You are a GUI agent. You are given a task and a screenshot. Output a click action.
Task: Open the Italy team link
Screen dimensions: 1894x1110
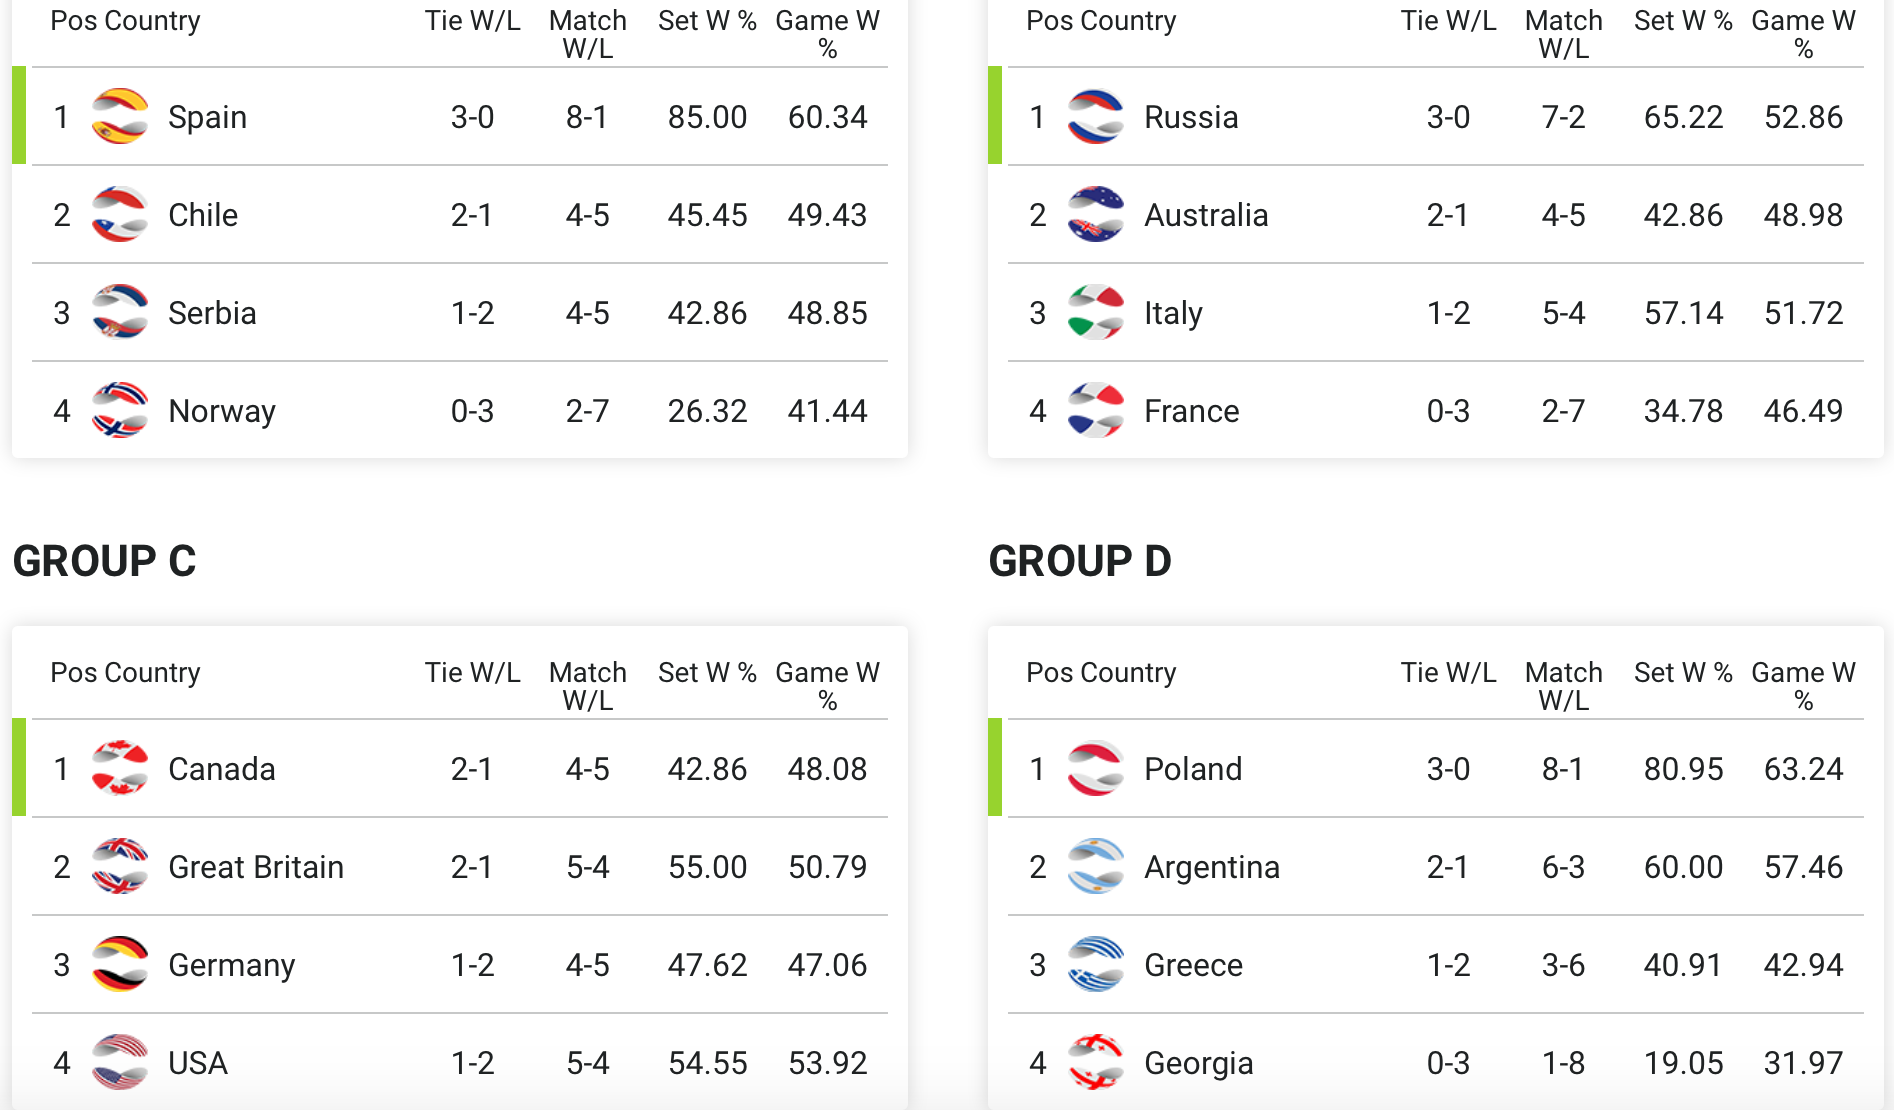tap(1173, 313)
